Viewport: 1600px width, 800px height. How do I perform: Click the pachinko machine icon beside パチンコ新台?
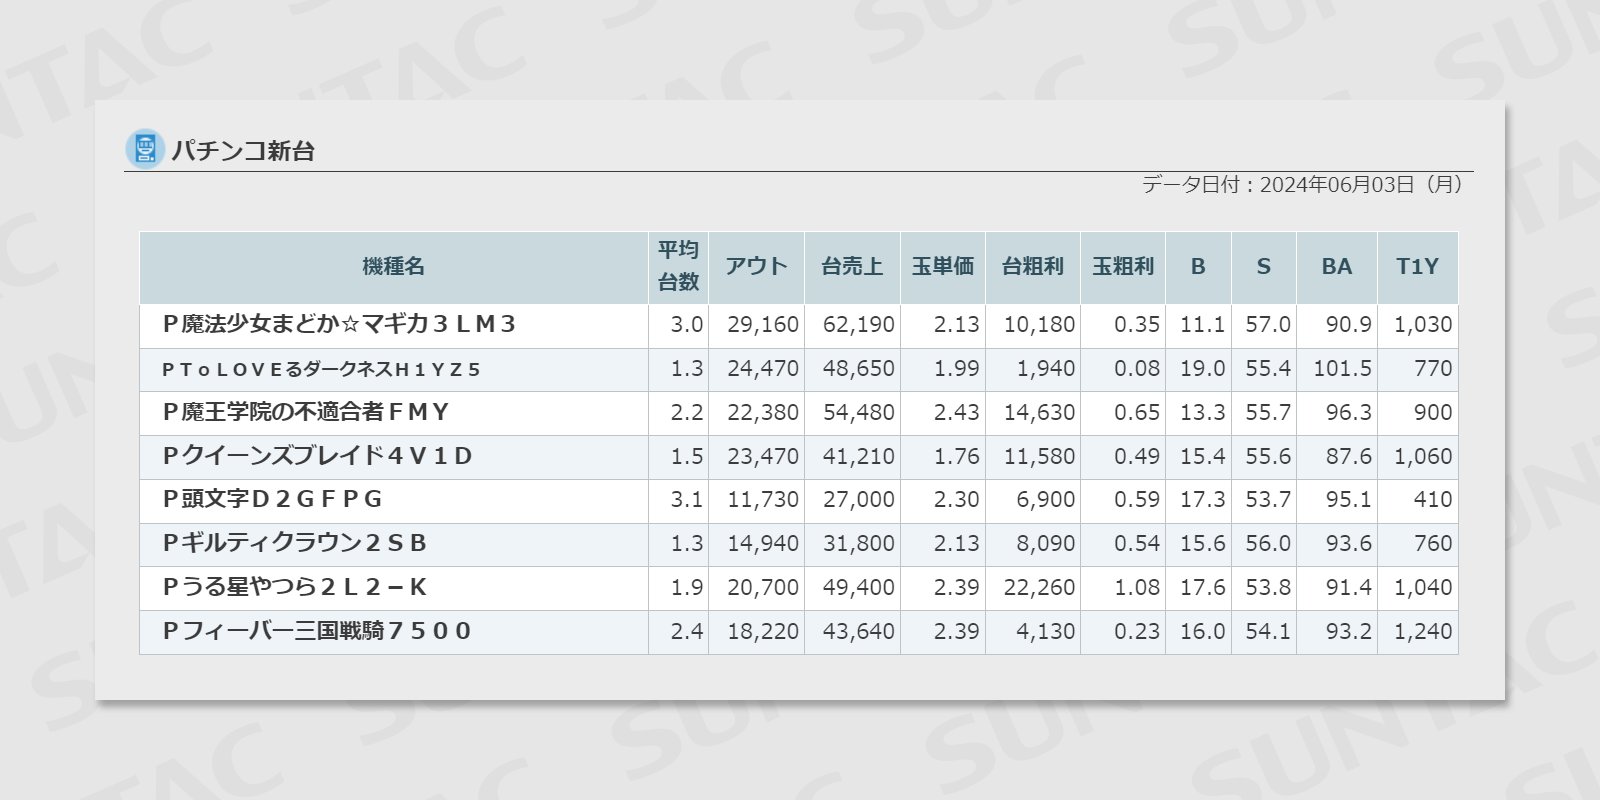pyautogui.click(x=145, y=149)
